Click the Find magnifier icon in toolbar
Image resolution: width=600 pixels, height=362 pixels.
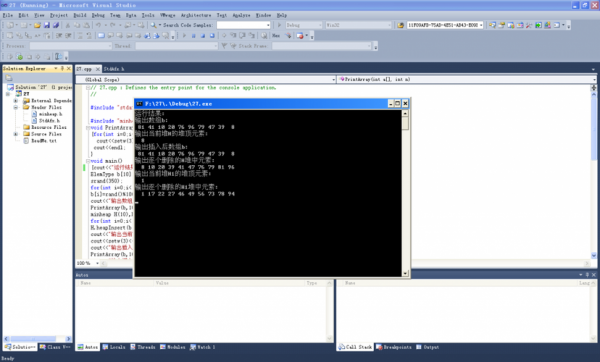point(153,25)
